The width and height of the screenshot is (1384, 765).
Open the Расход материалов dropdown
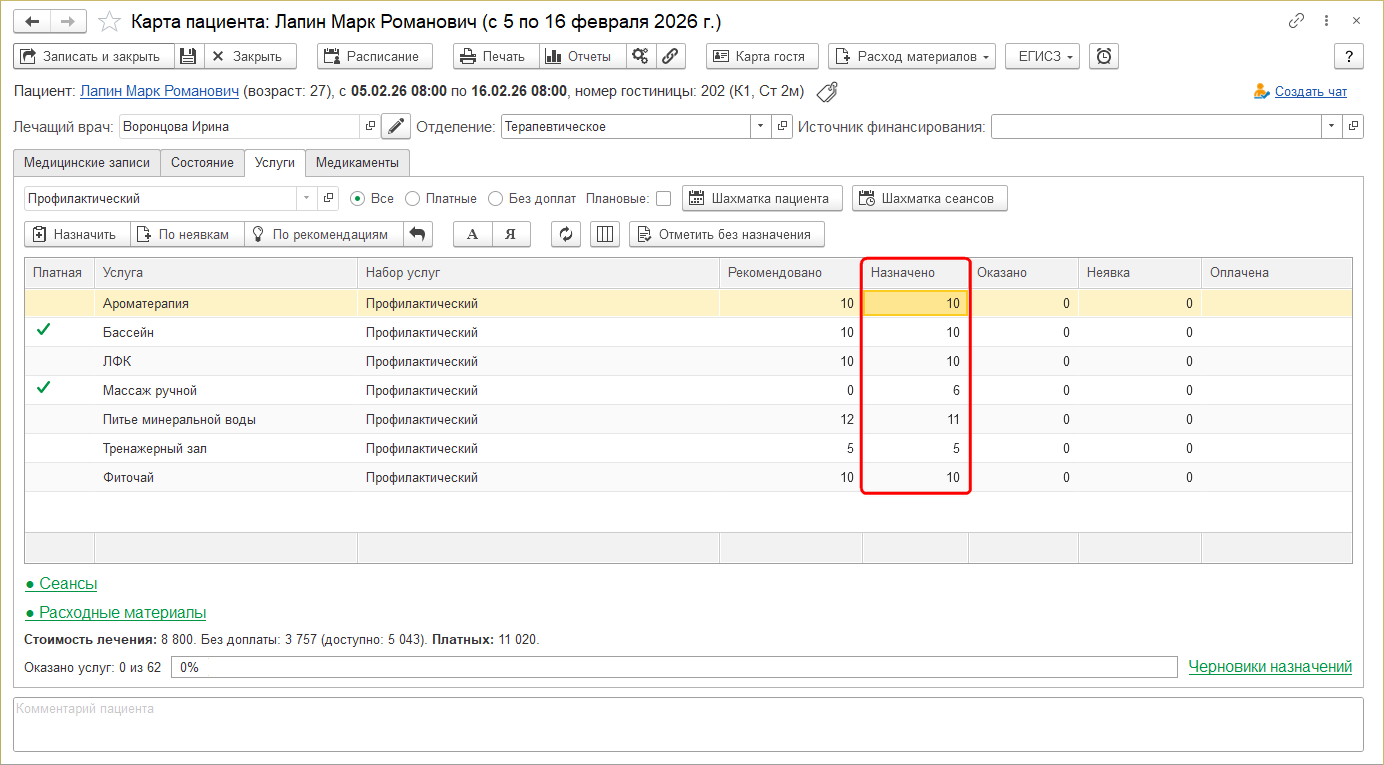point(912,56)
